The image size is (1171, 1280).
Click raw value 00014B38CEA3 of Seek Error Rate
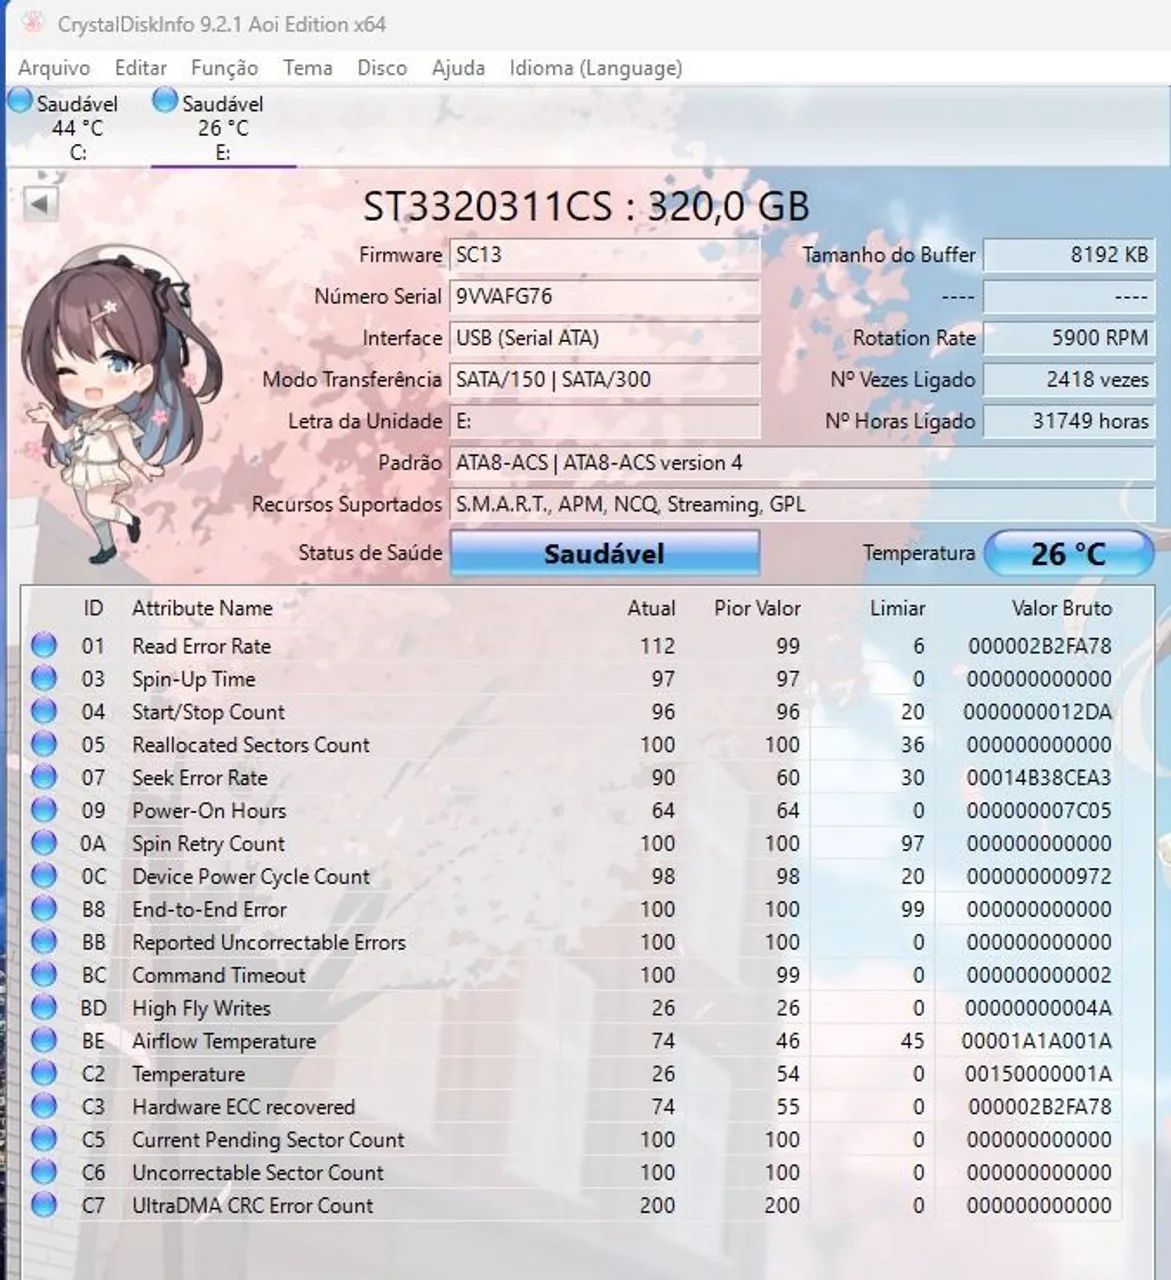click(1039, 778)
